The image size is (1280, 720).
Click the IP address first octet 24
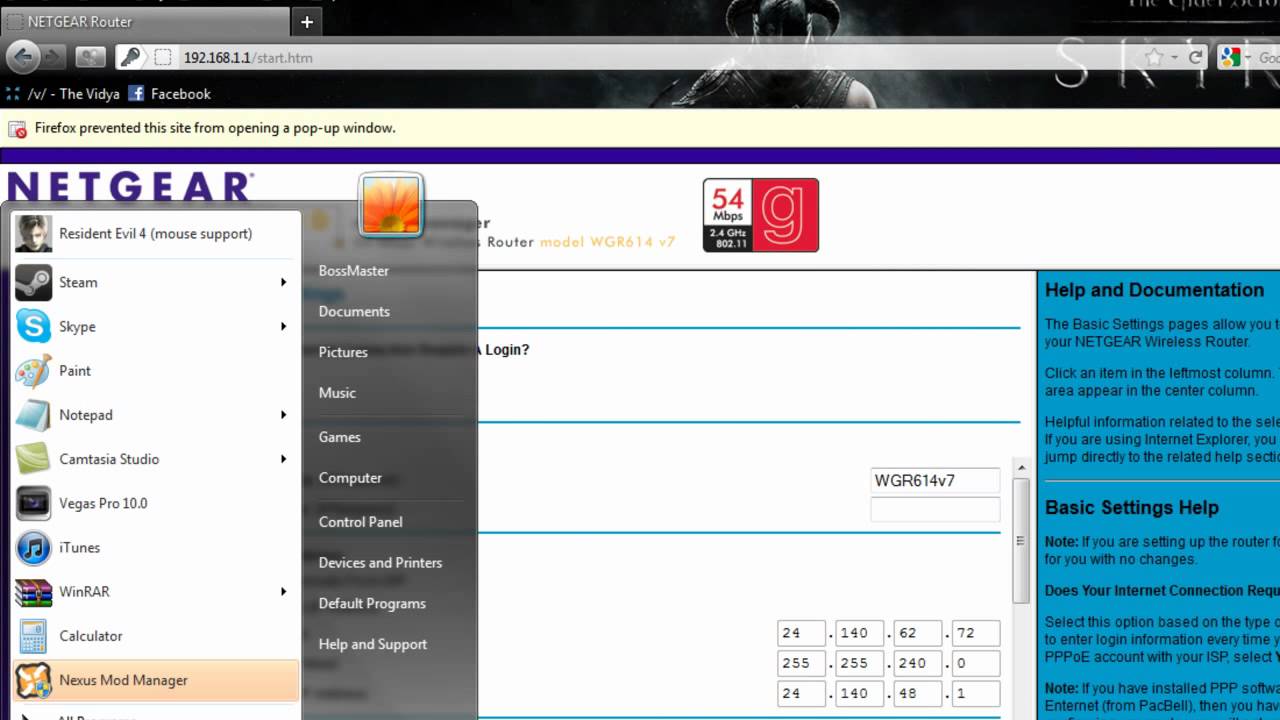801,633
